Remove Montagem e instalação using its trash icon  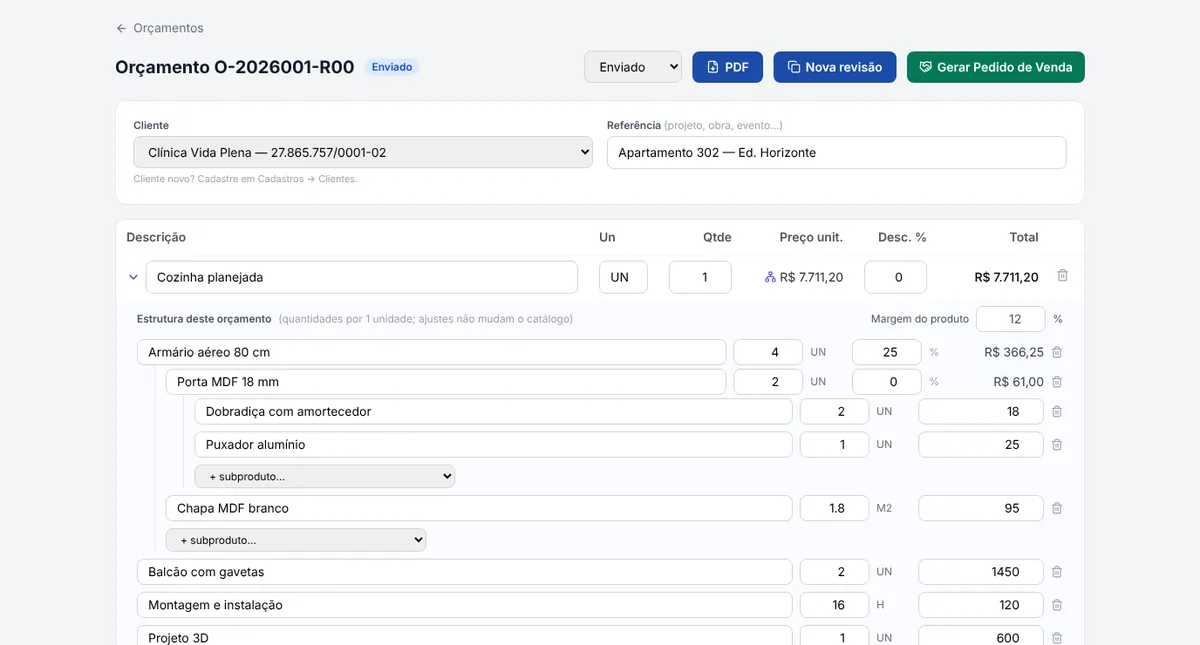(1057, 605)
